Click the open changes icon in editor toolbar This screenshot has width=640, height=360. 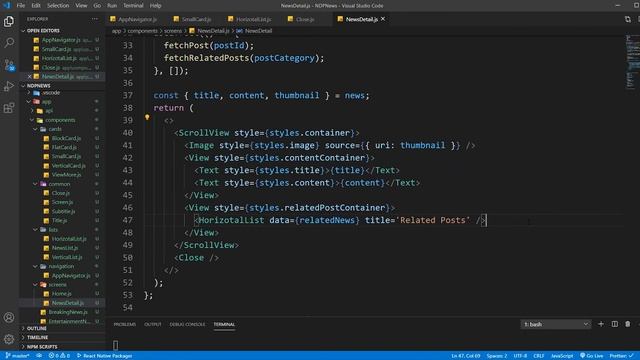(628, 19)
